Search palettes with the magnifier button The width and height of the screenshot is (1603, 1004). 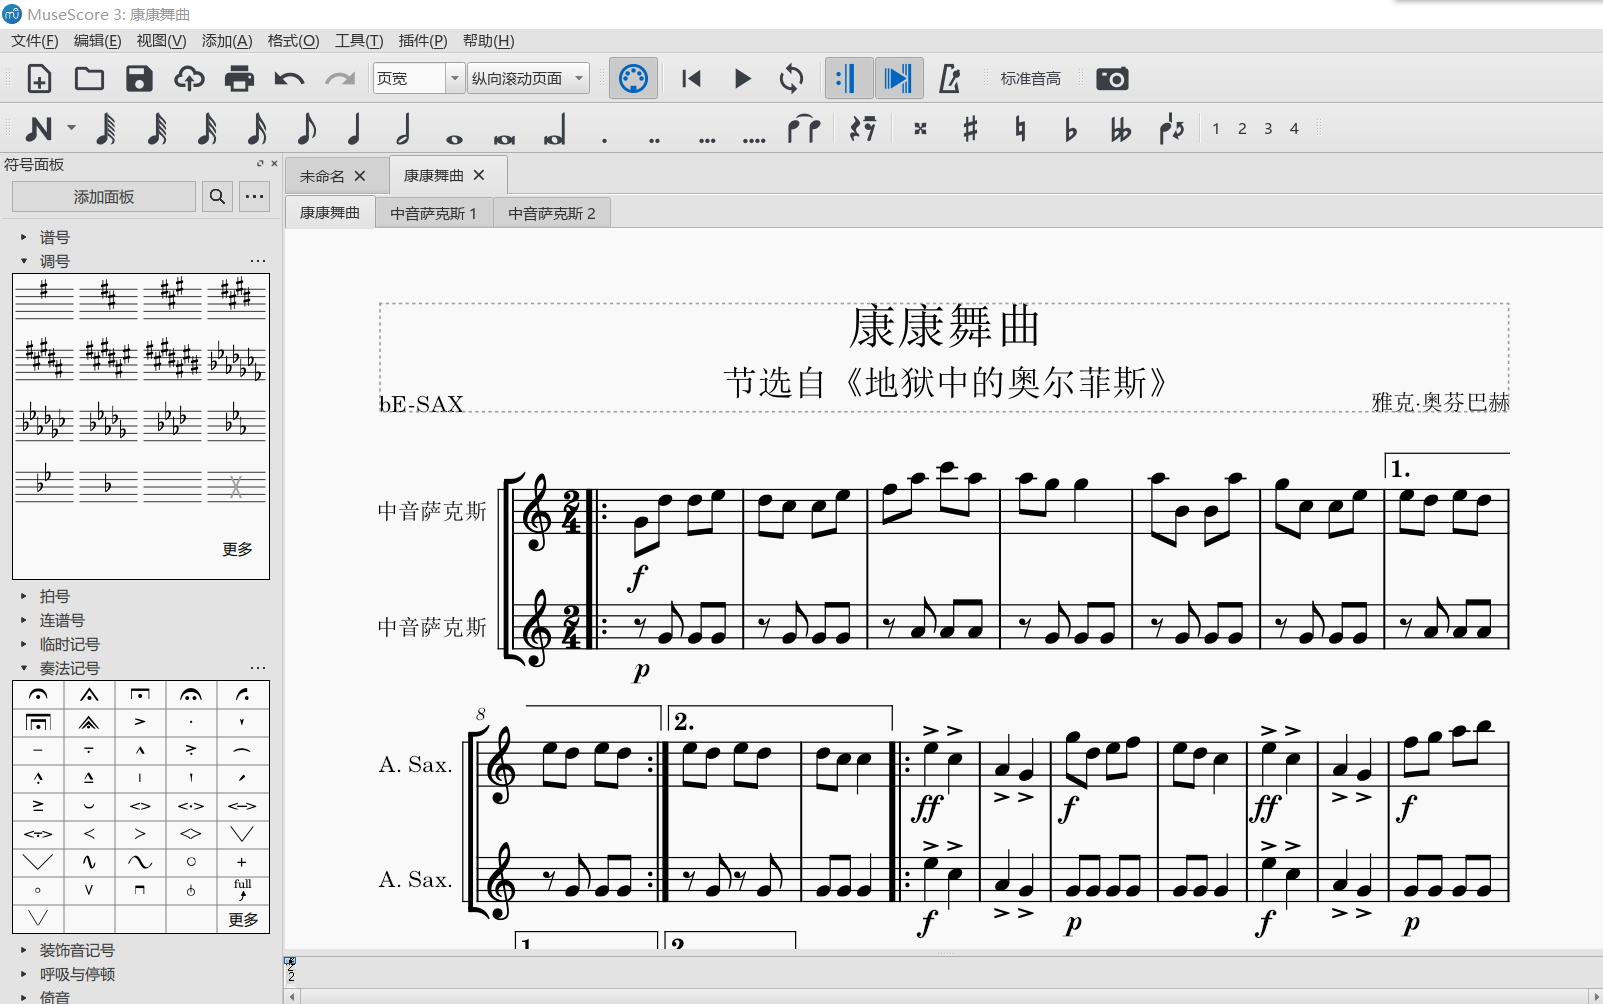coord(217,197)
